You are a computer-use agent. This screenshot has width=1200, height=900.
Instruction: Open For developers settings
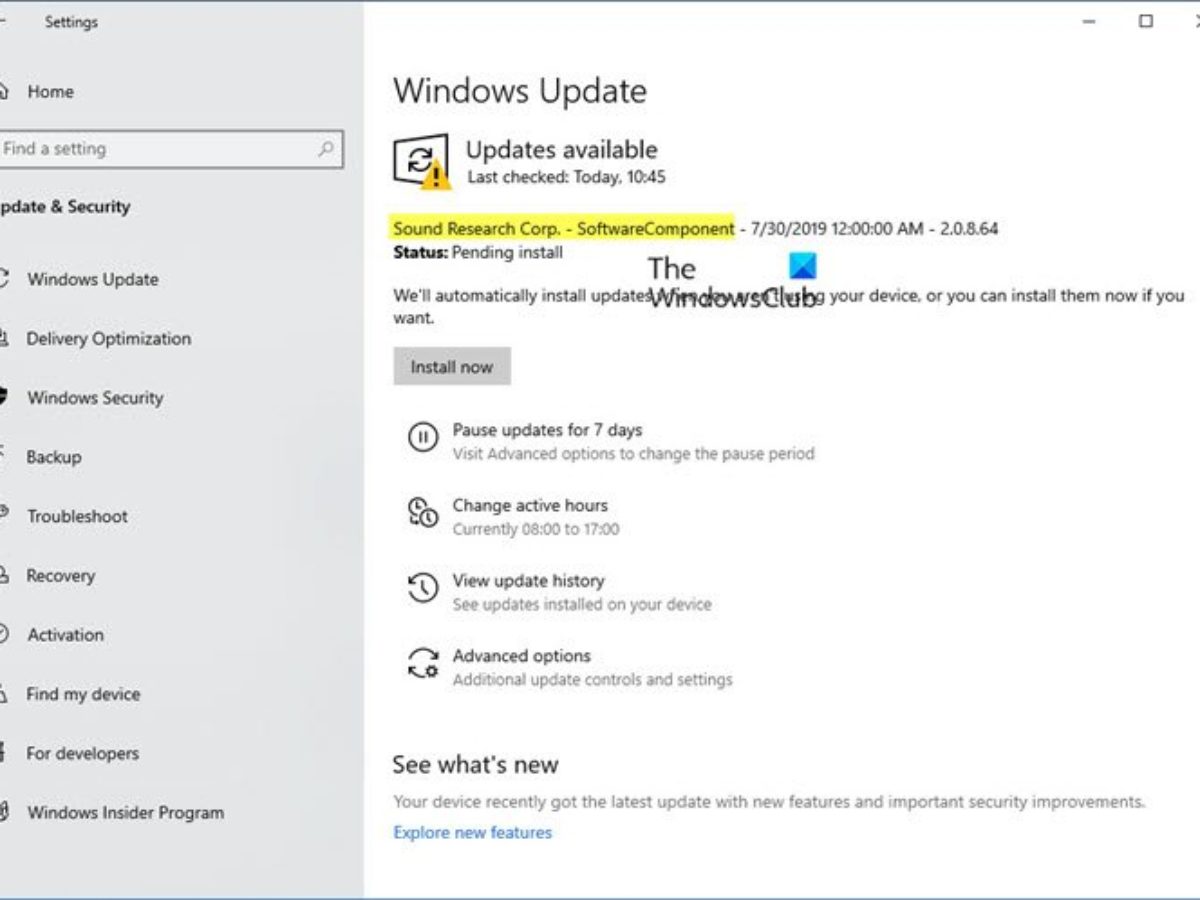[x=82, y=753]
